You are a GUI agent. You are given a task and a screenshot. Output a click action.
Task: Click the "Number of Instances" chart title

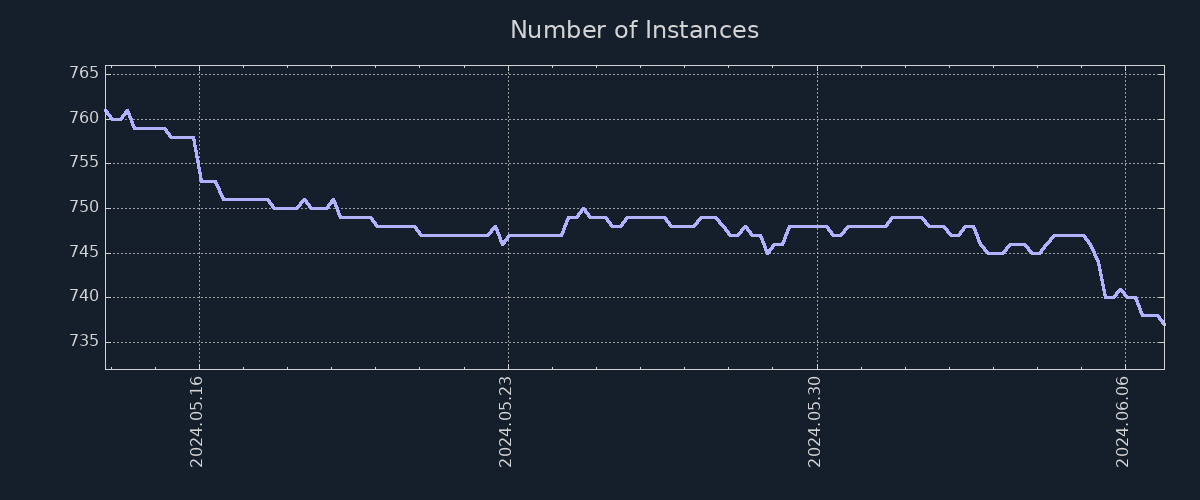point(634,30)
